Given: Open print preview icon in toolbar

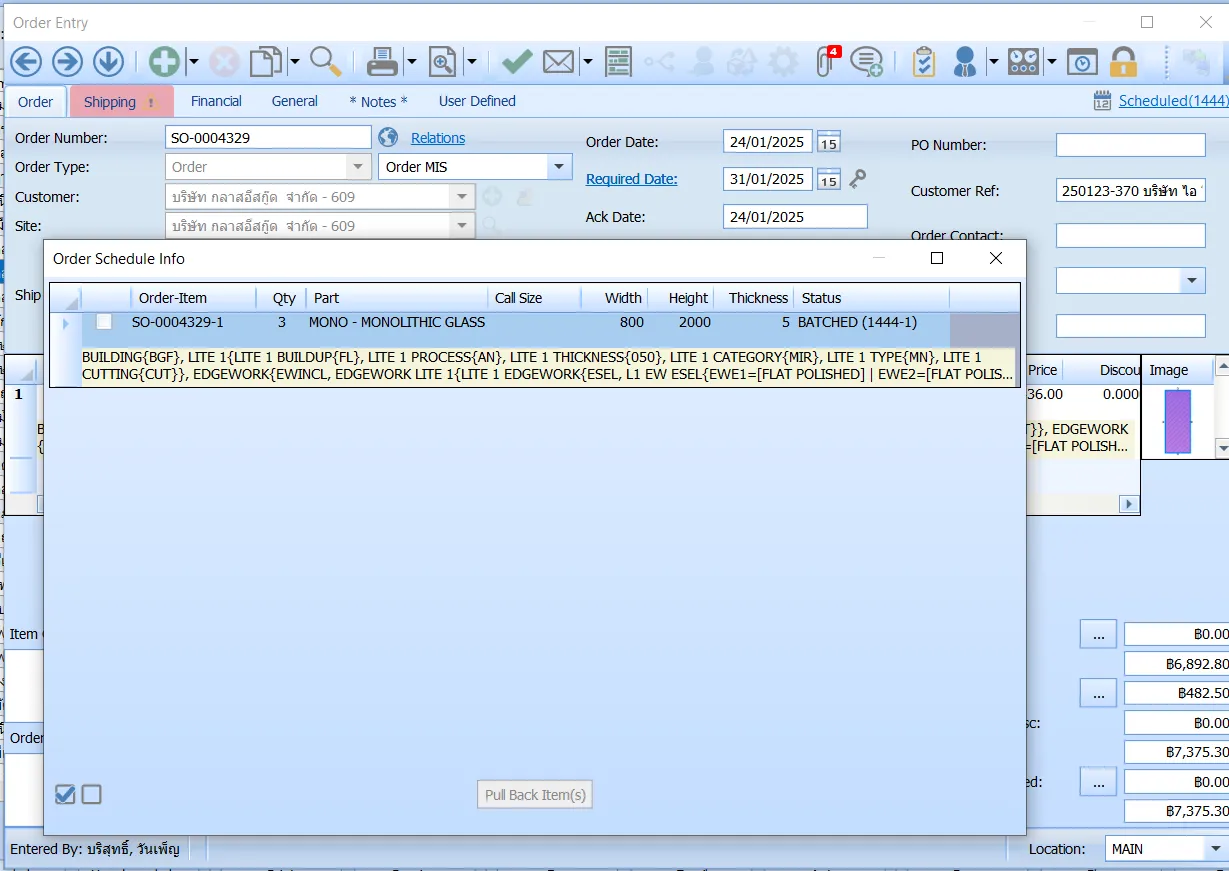Looking at the screenshot, I should click(443, 62).
